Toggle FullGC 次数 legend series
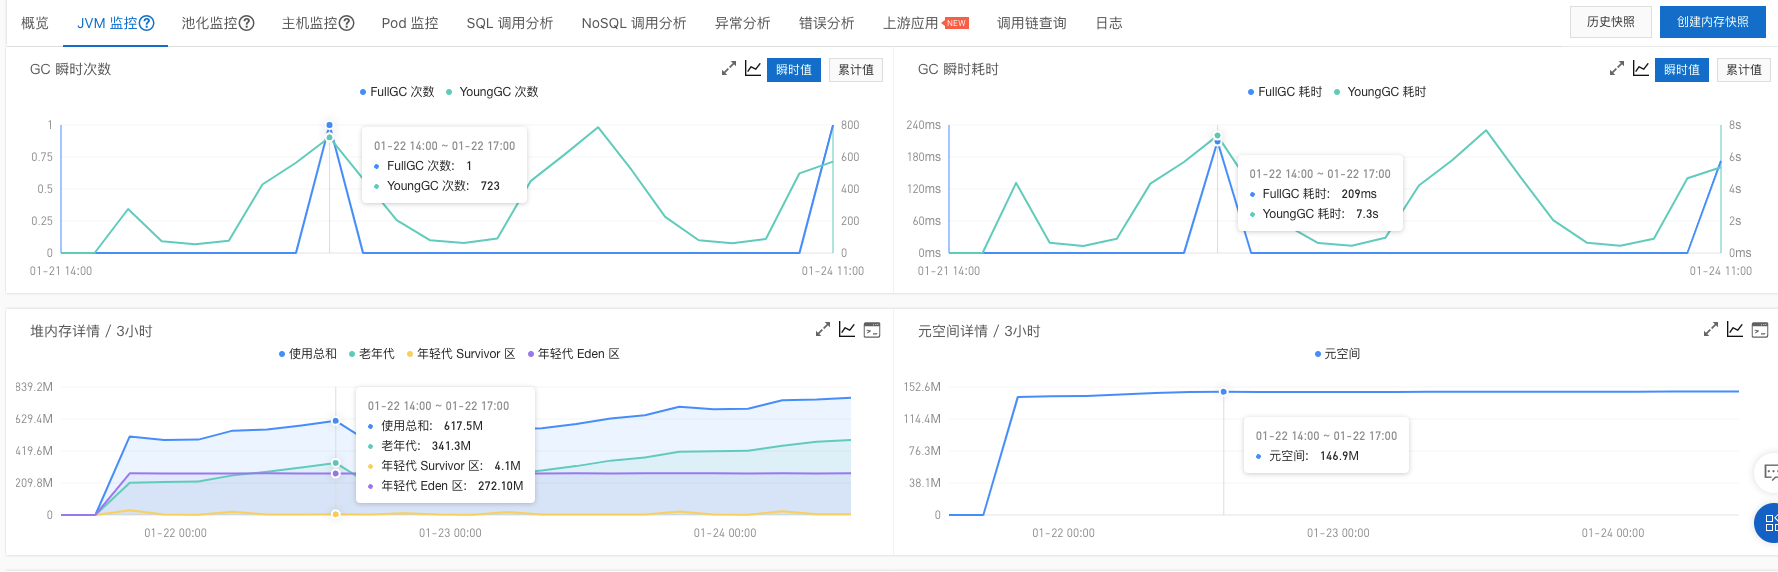This screenshot has height=572, width=1778. [397, 92]
